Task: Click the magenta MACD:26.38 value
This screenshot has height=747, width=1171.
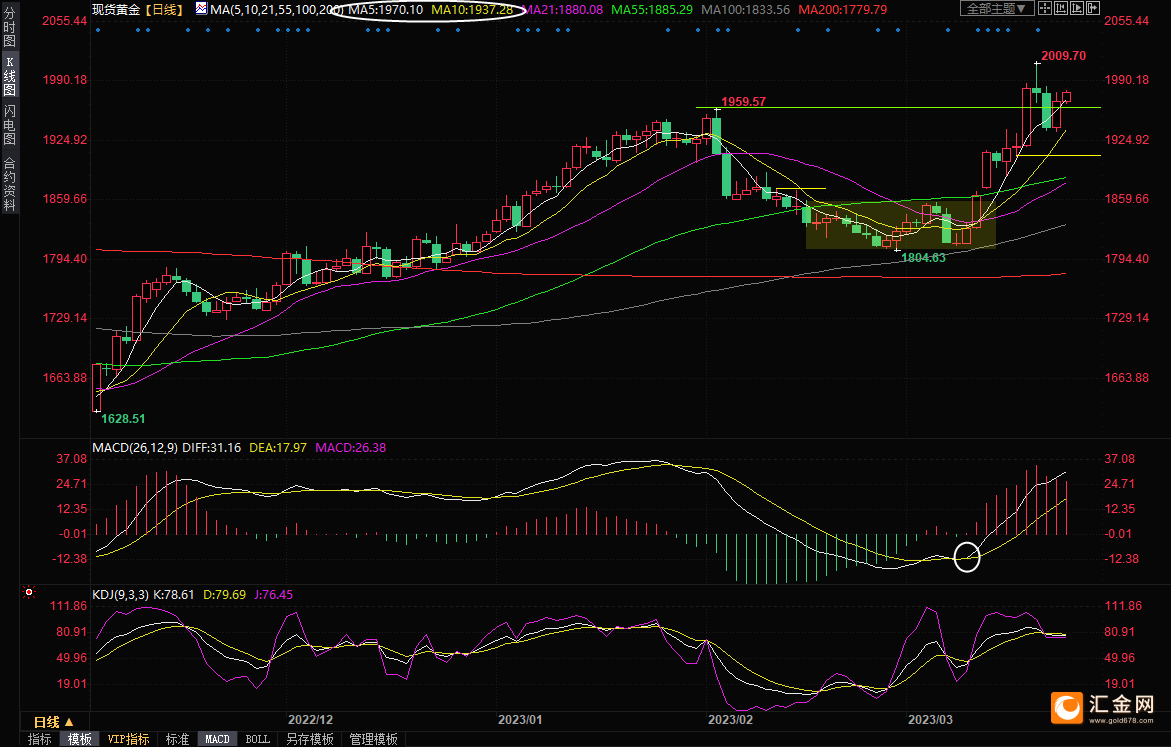Action: point(350,447)
